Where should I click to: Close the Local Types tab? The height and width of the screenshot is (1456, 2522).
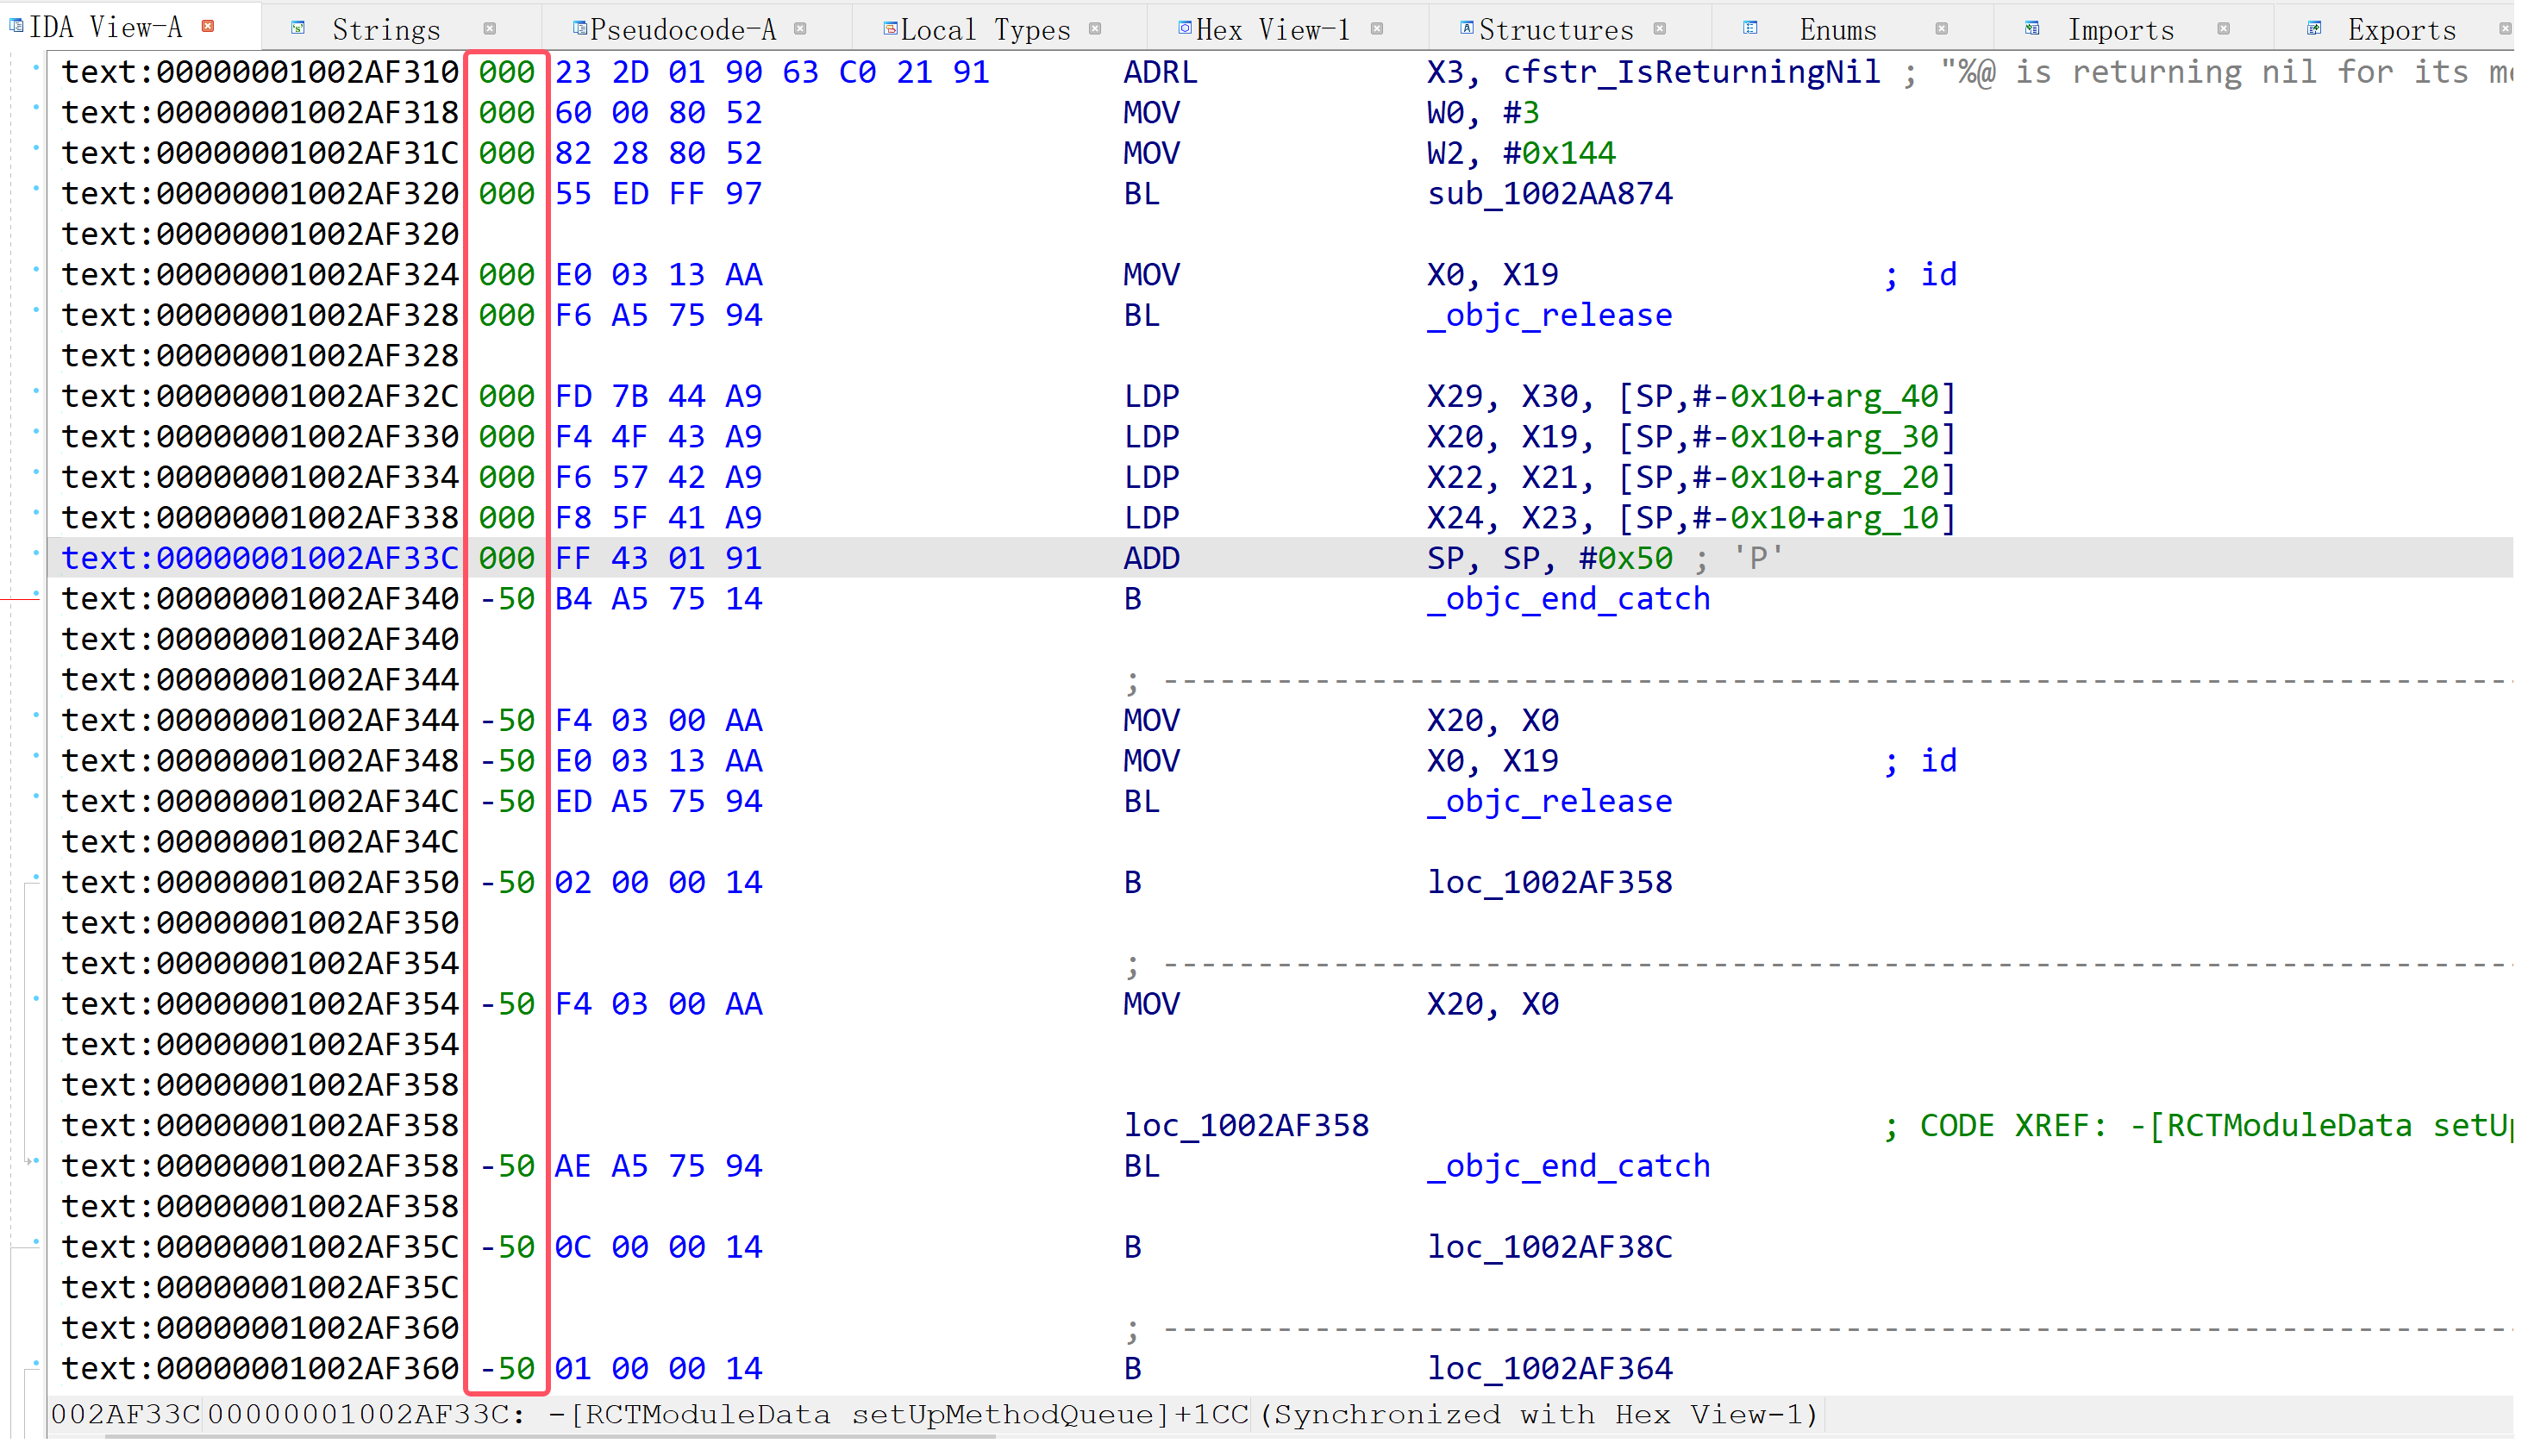coord(1095,29)
